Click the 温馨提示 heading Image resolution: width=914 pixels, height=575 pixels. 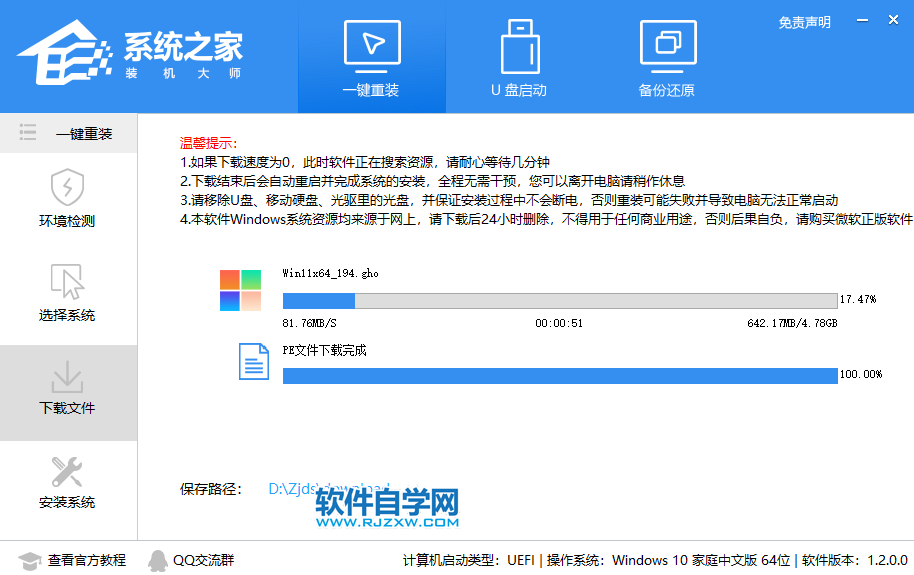(209, 143)
